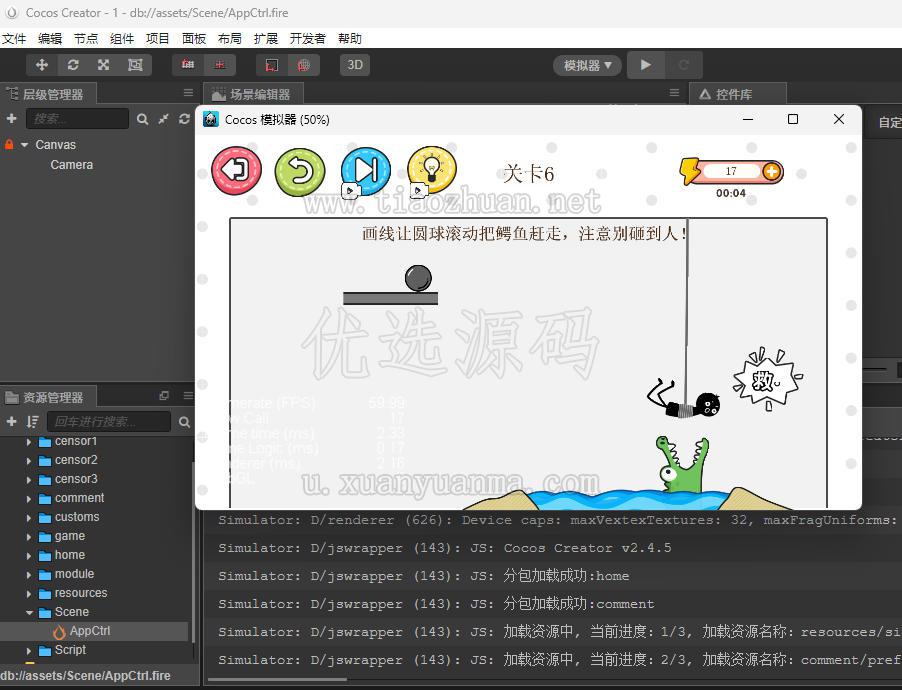Switch to the 场景编辑器 tab

point(253,94)
